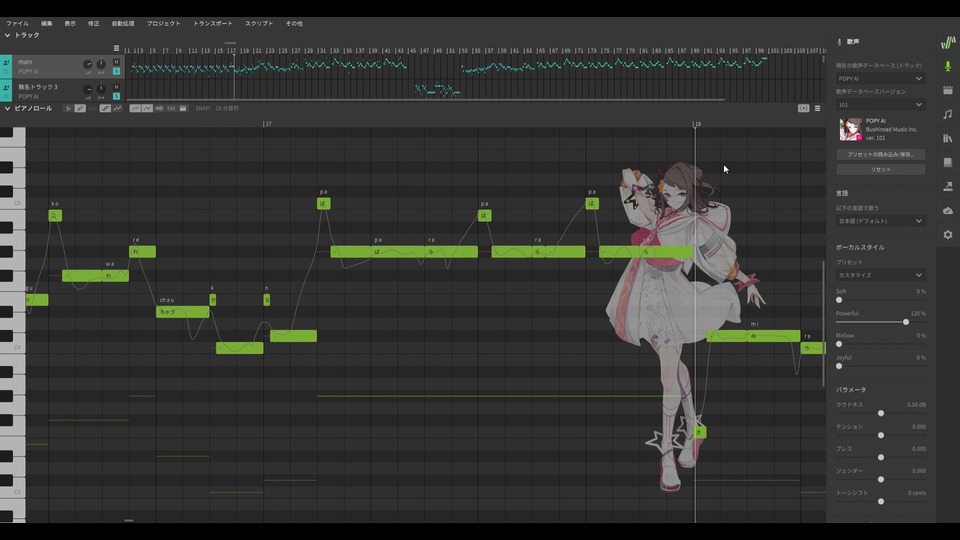Open the Note Properties clapperboard panel
The image size is (960, 540).
click(948, 90)
